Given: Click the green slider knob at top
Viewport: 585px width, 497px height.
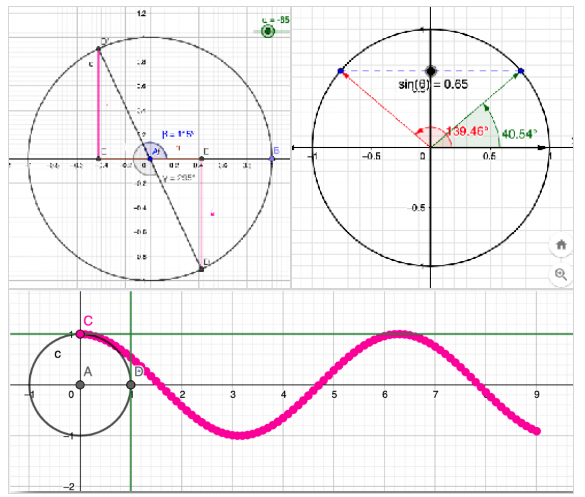Looking at the screenshot, I should (x=268, y=31).
